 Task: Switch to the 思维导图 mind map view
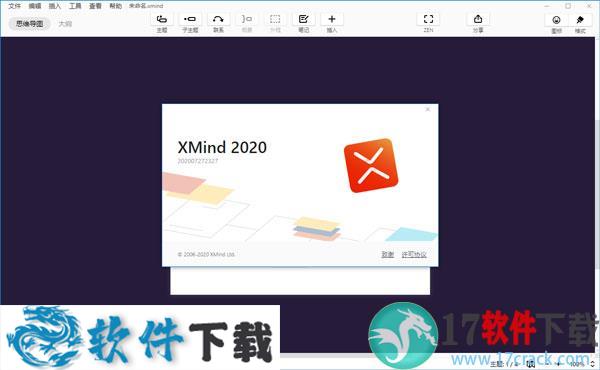[29, 24]
